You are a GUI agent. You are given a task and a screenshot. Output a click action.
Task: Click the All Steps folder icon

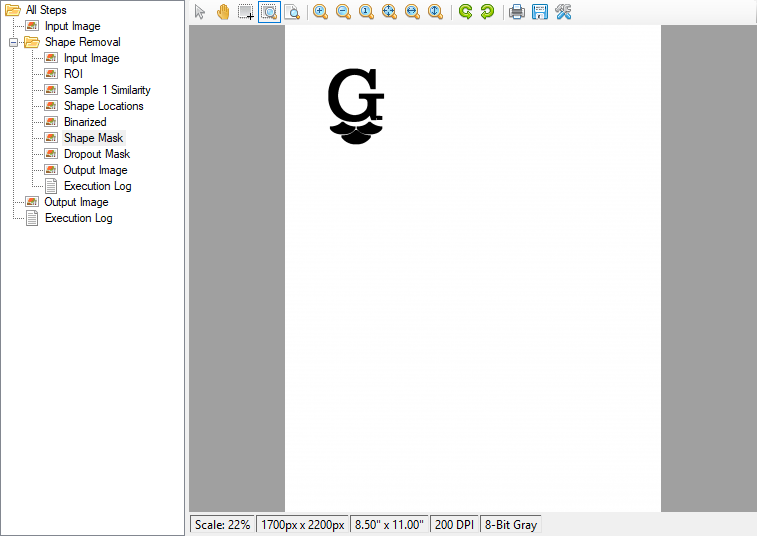13,10
